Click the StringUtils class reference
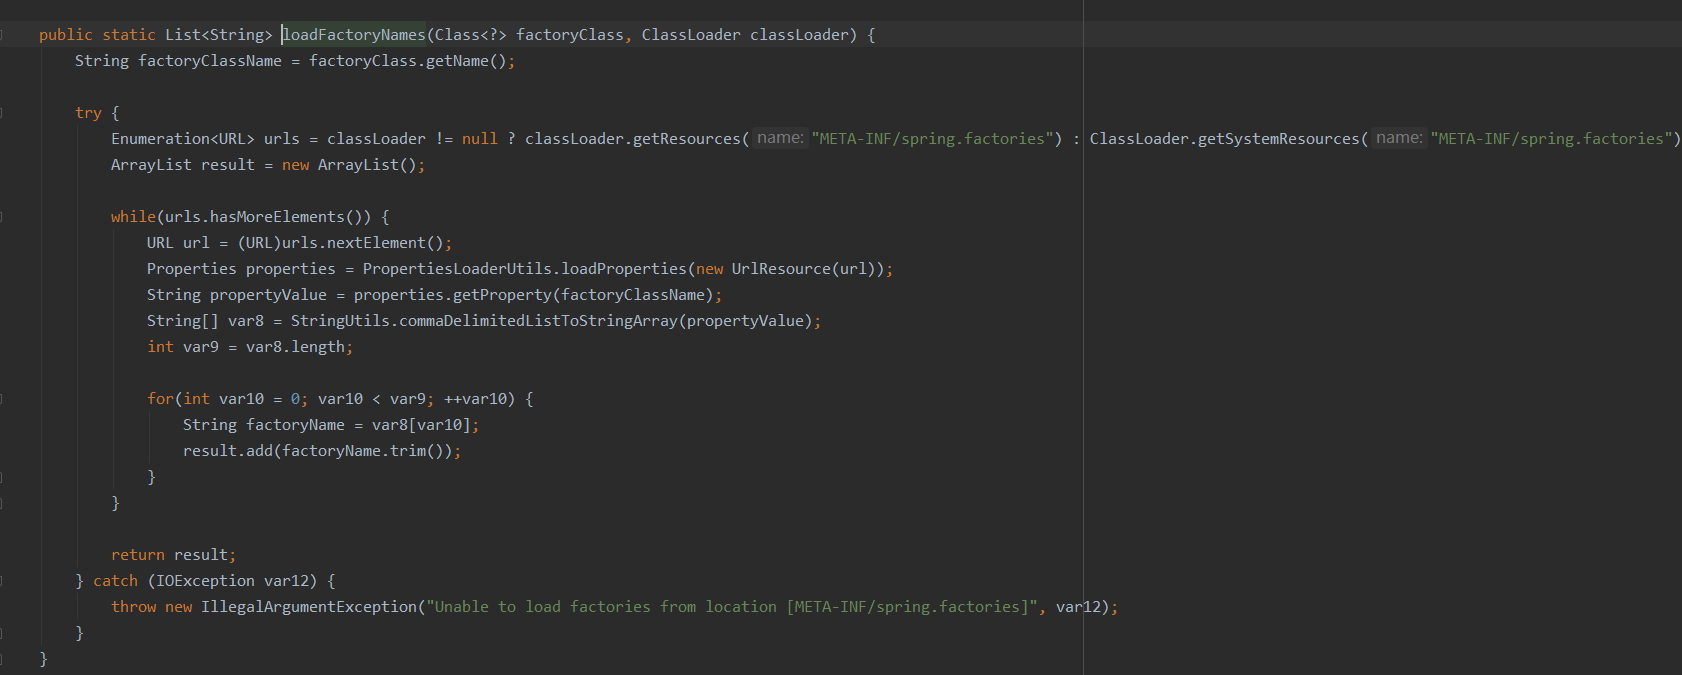This screenshot has height=675, width=1682. coord(340,321)
